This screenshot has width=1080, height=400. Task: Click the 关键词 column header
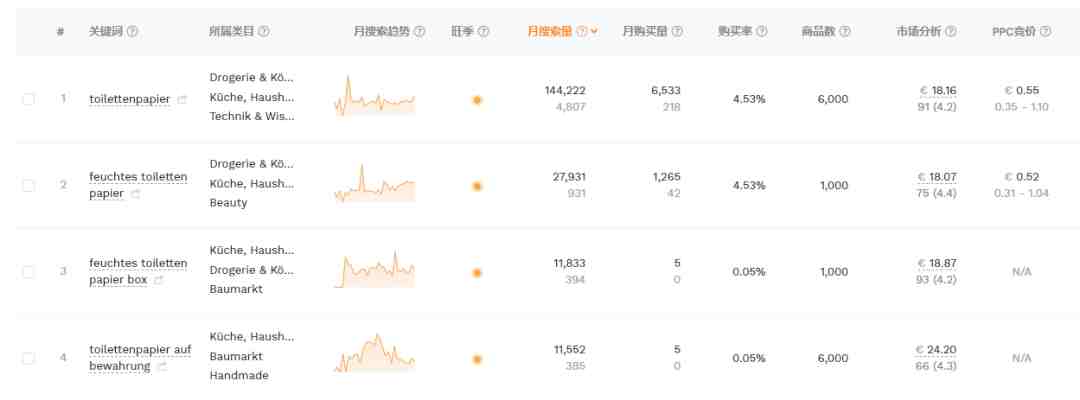click(106, 32)
